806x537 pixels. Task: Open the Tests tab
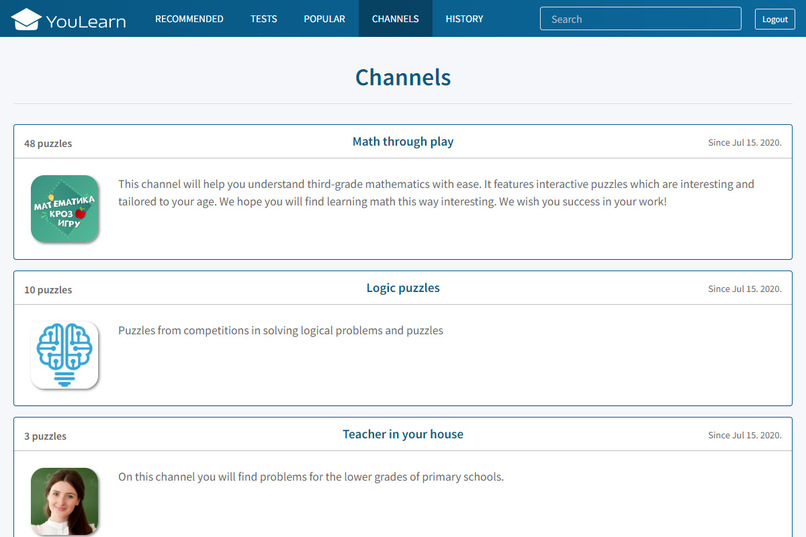(264, 19)
